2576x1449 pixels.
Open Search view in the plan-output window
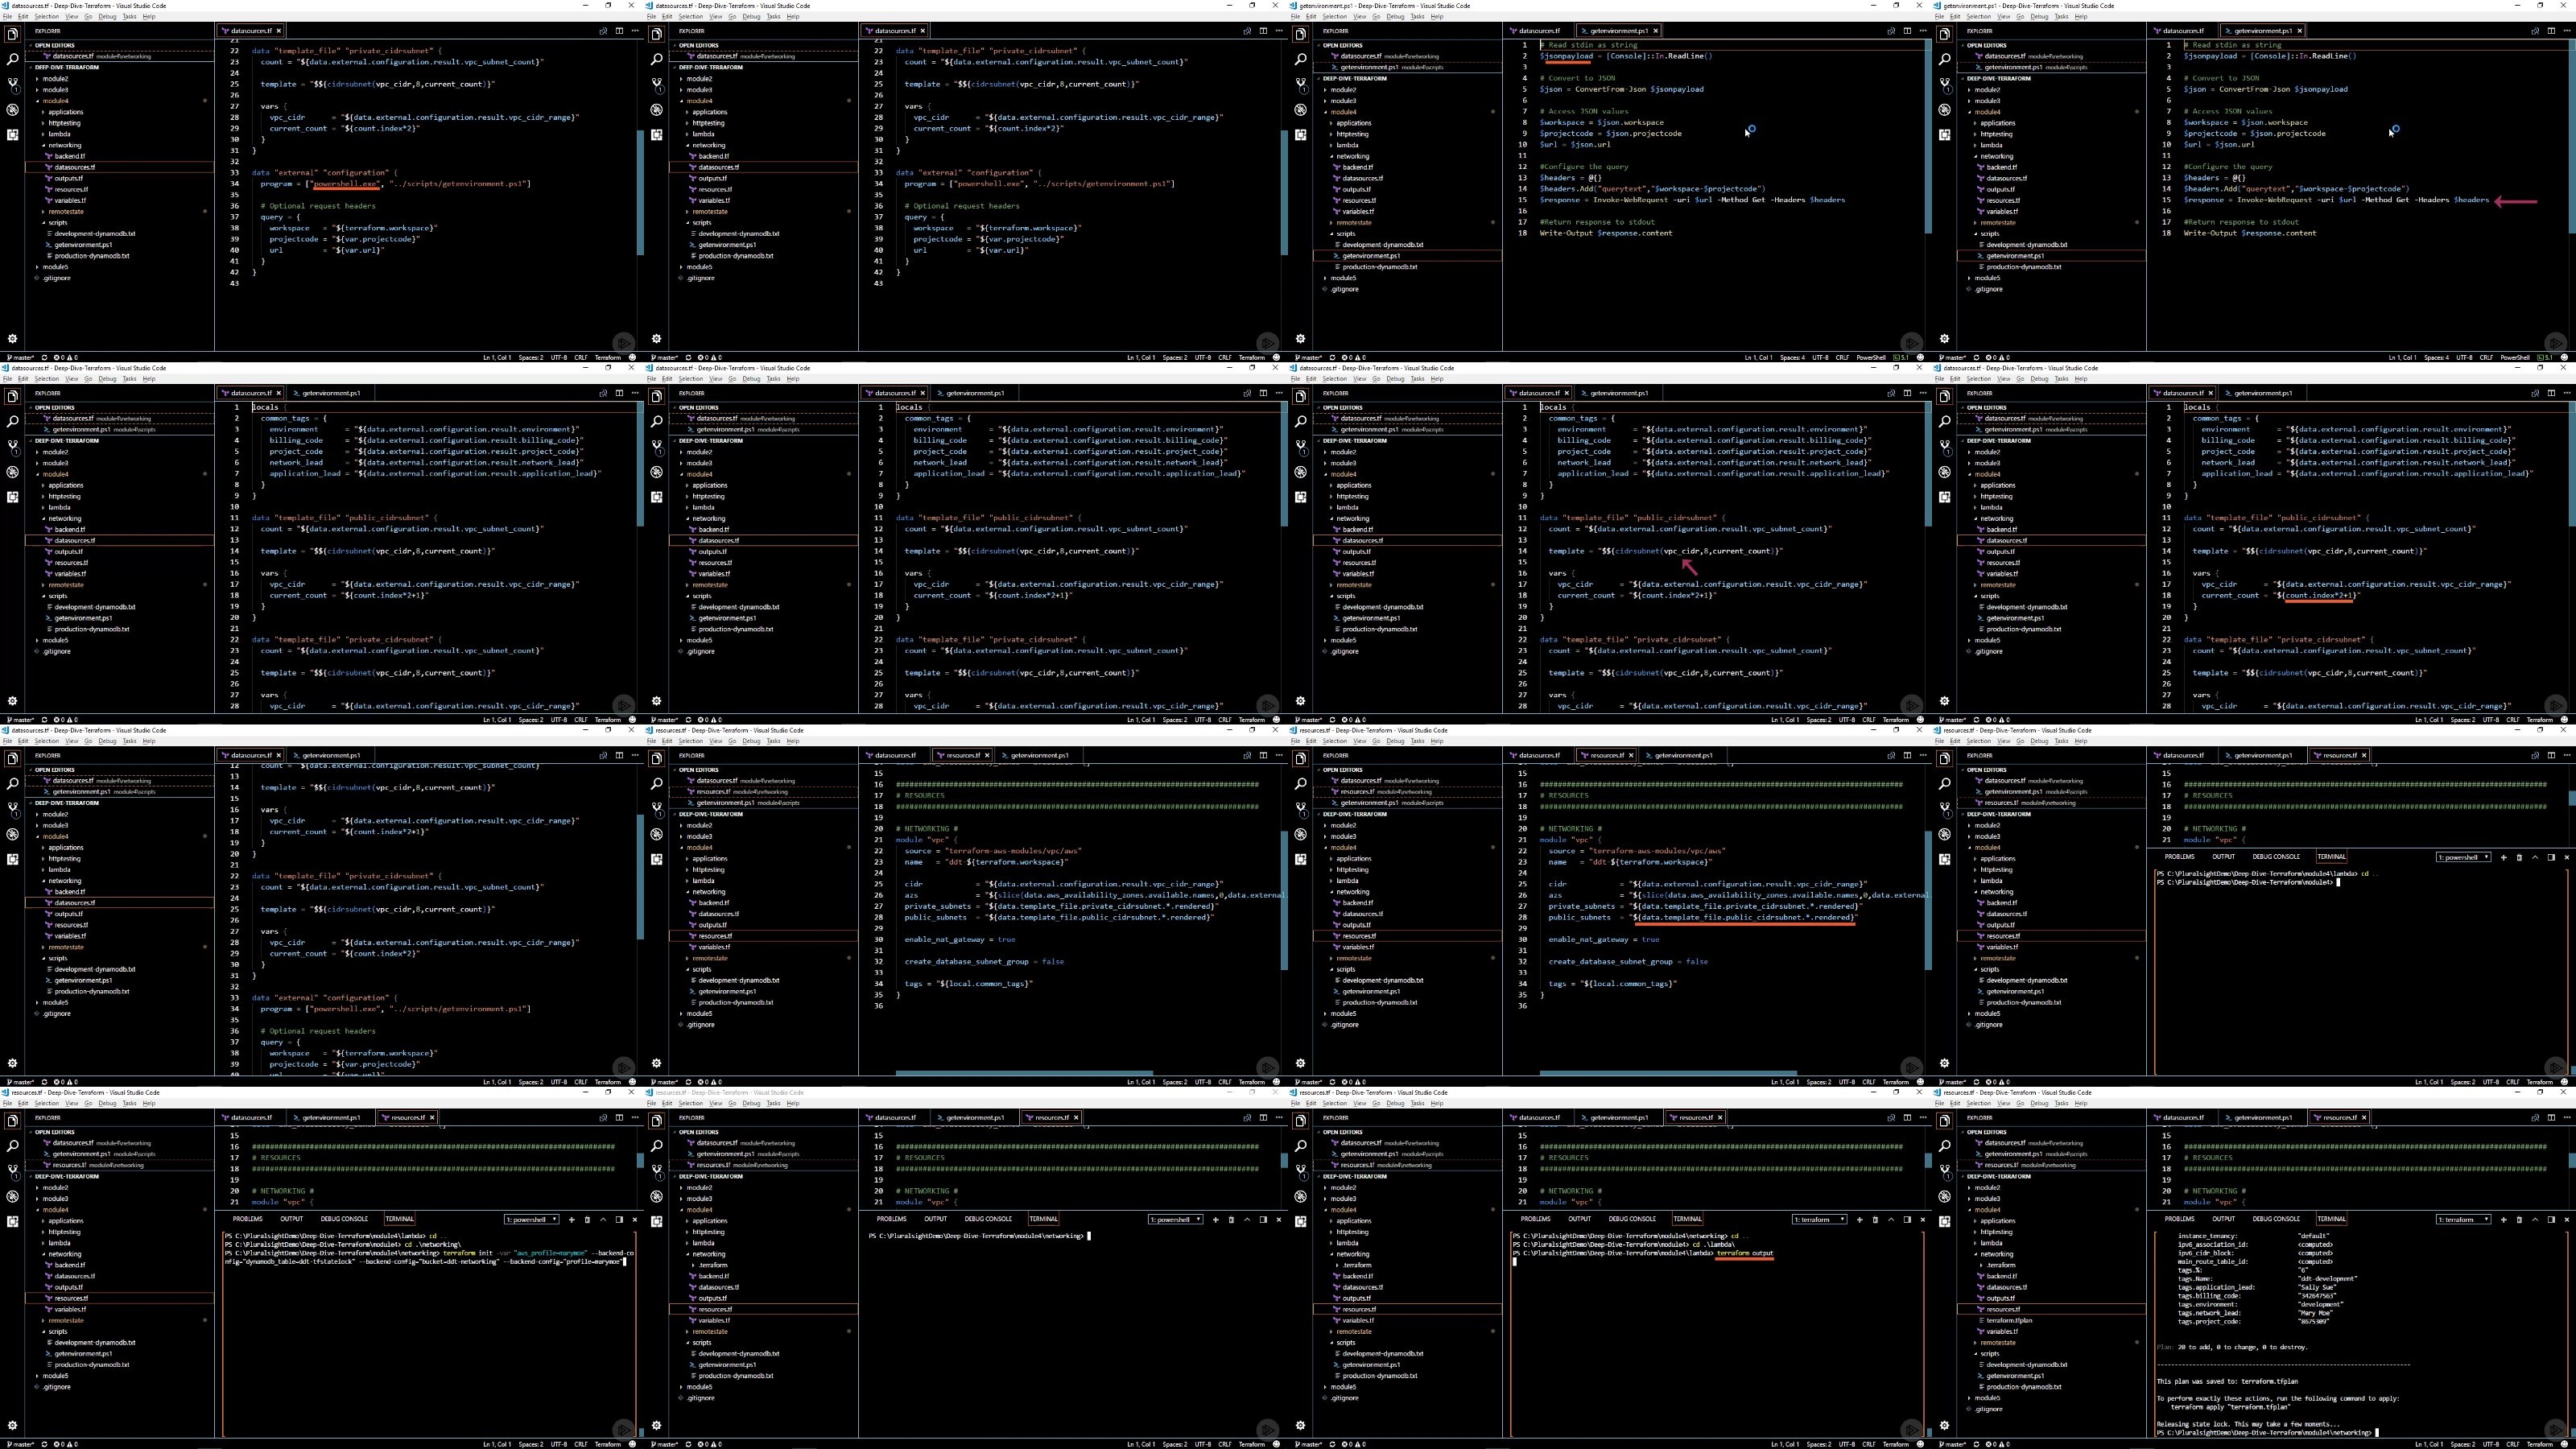click(1944, 1146)
